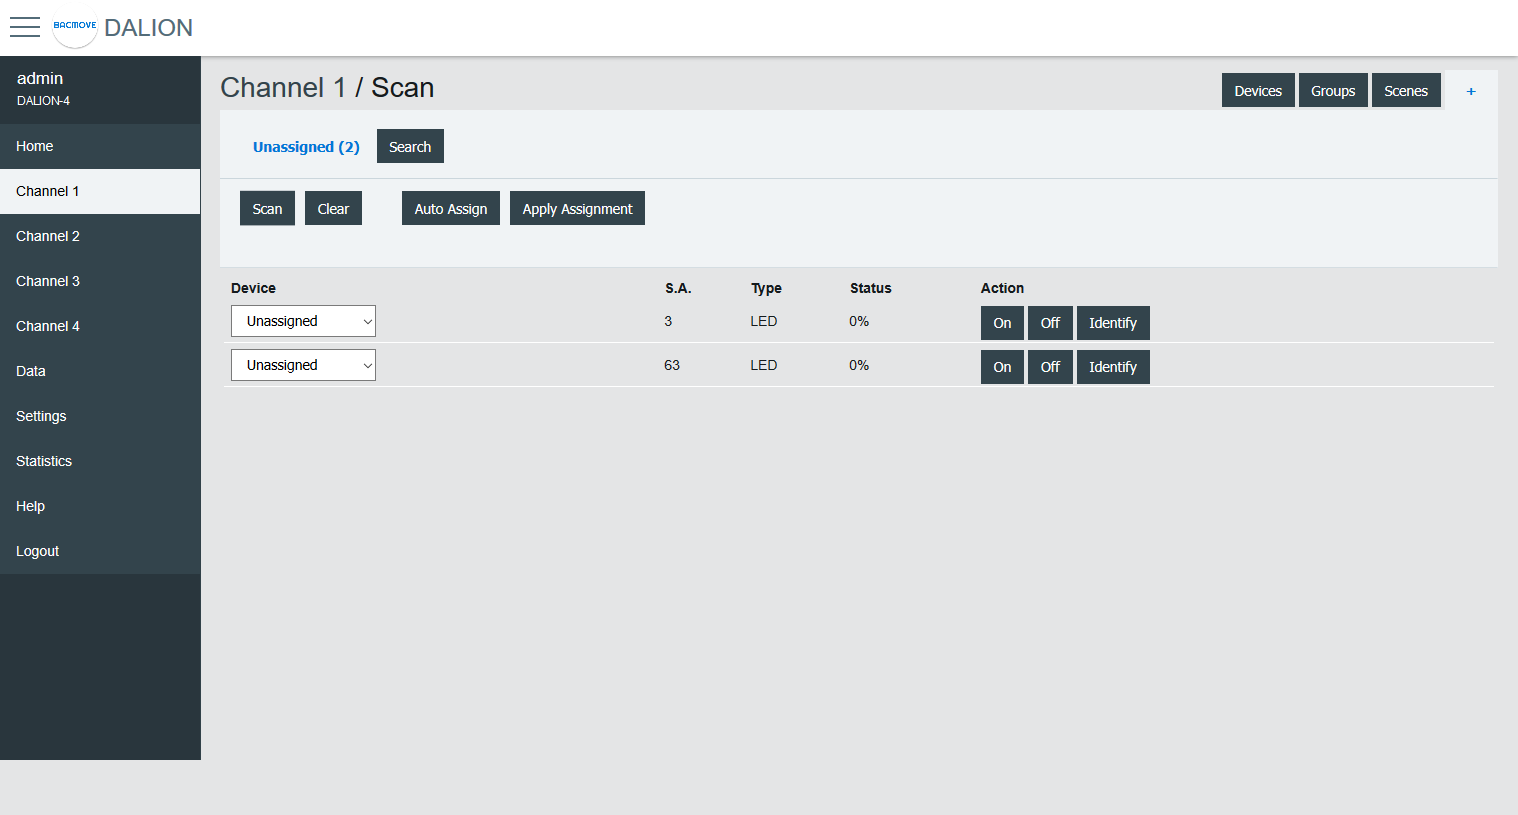Switch to the Unassigned (2) tab

[306, 147]
